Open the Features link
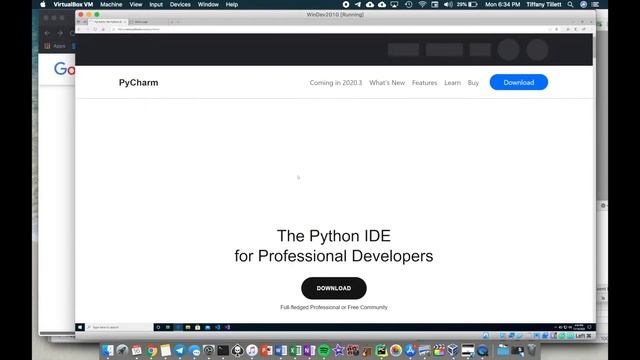The height and width of the screenshot is (360, 640). click(424, 83)
